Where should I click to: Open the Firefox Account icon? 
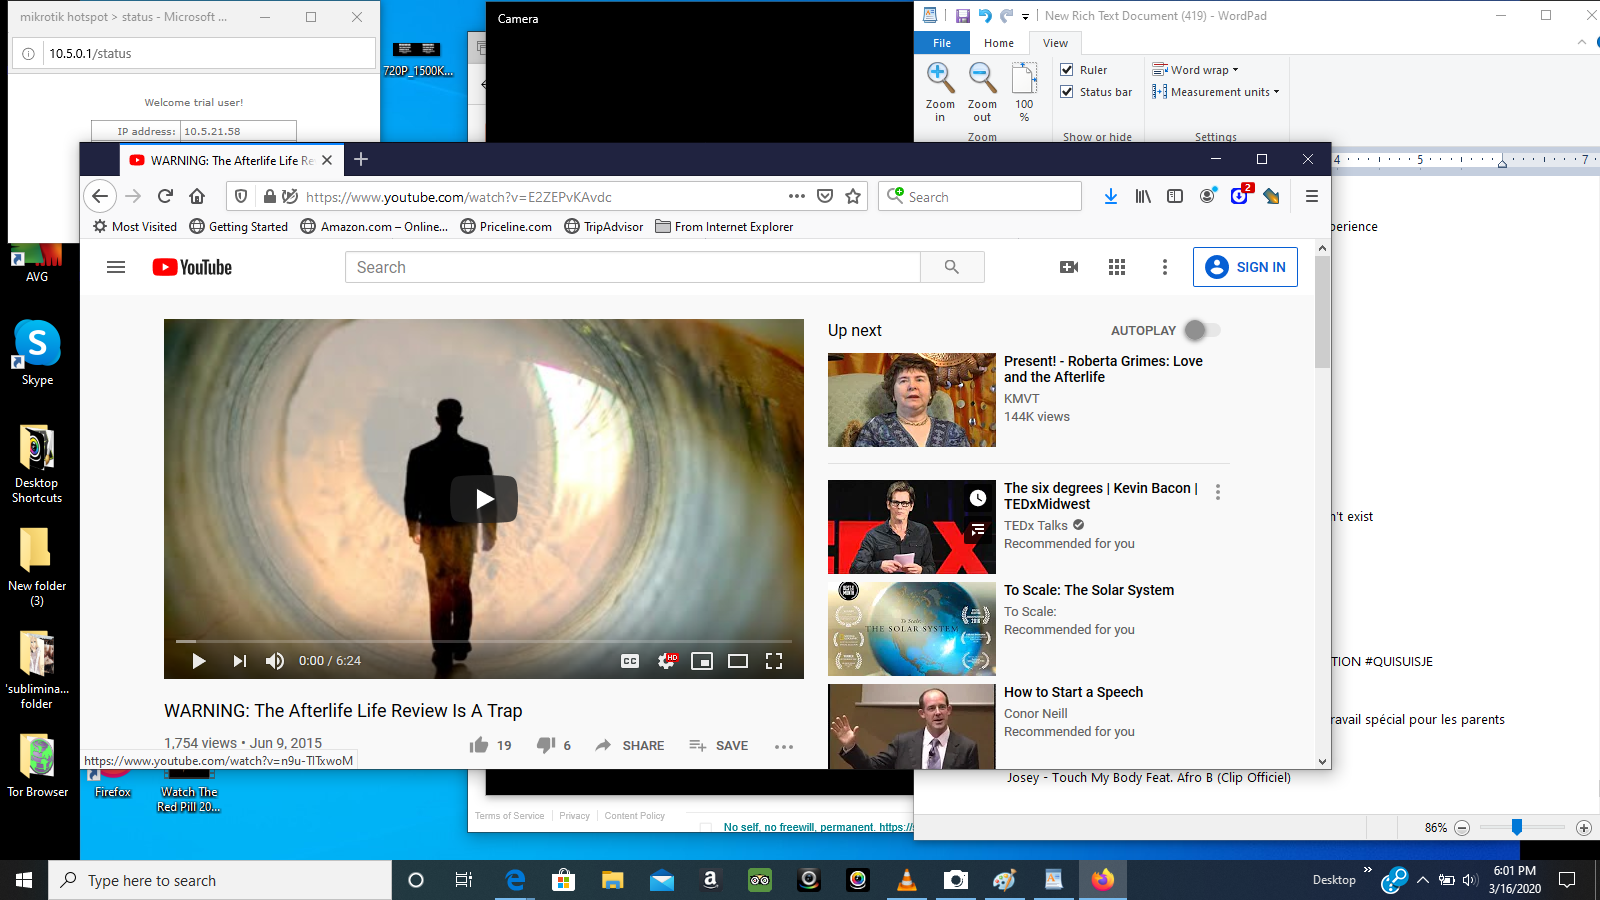(x=1208, y=196)
